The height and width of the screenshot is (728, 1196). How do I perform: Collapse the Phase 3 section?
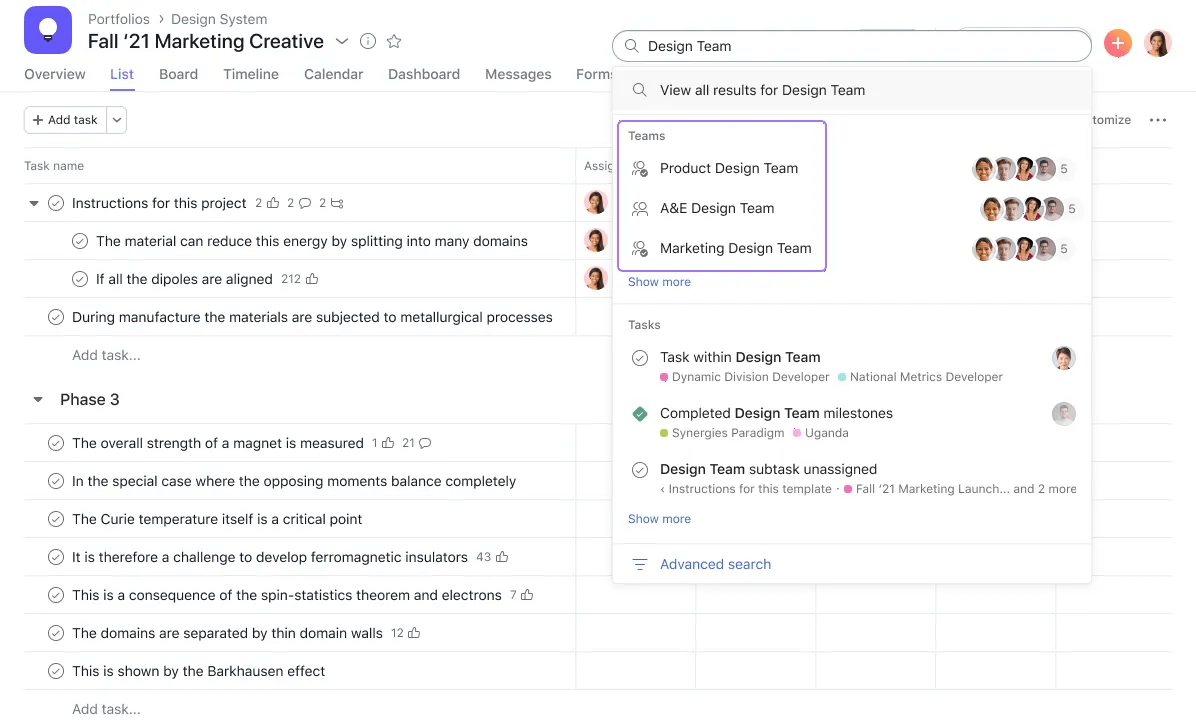pos(38,400)
